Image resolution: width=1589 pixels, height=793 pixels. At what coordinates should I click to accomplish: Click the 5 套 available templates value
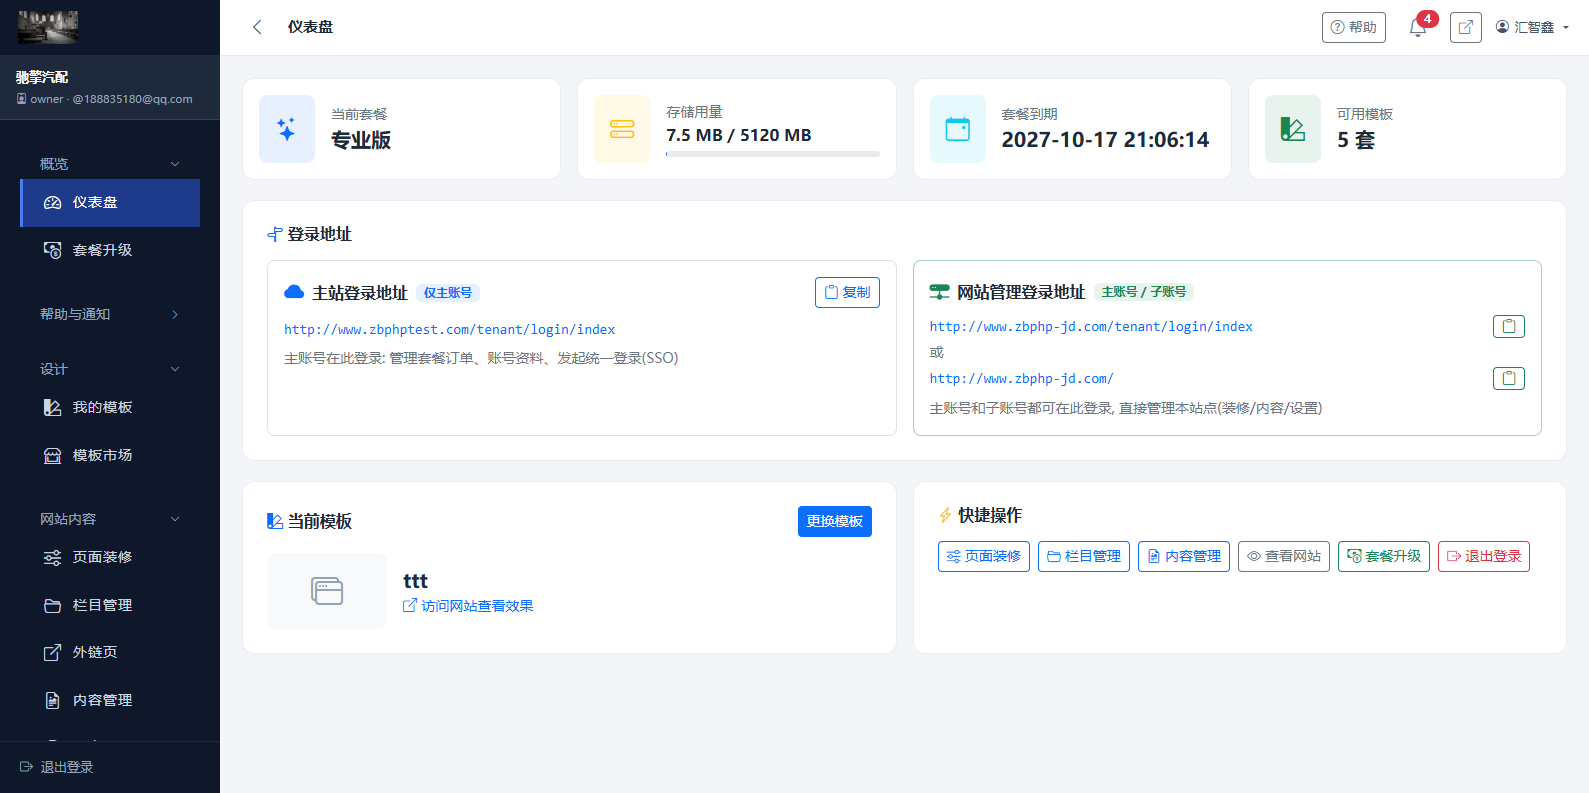pos(1356,140)
